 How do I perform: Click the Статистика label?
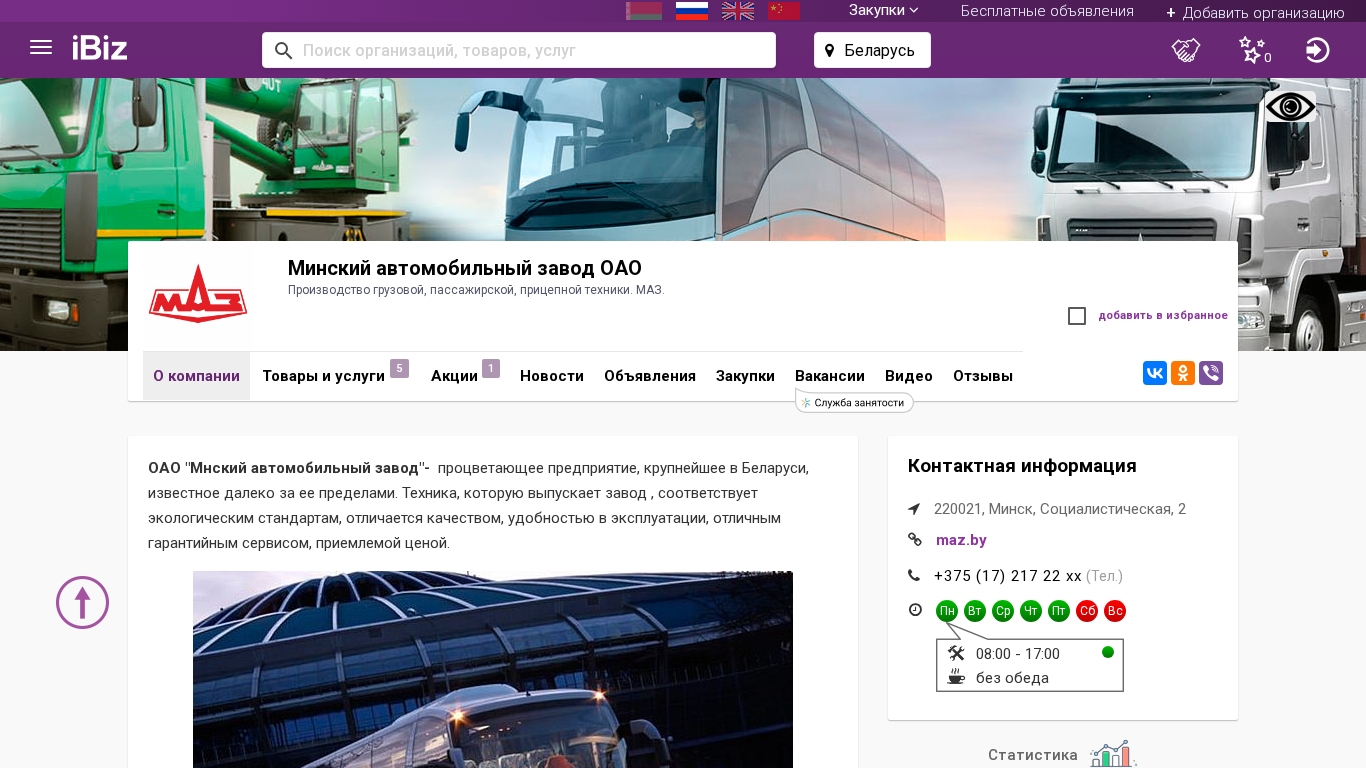pyautogui.click(x=1033, y=755)
